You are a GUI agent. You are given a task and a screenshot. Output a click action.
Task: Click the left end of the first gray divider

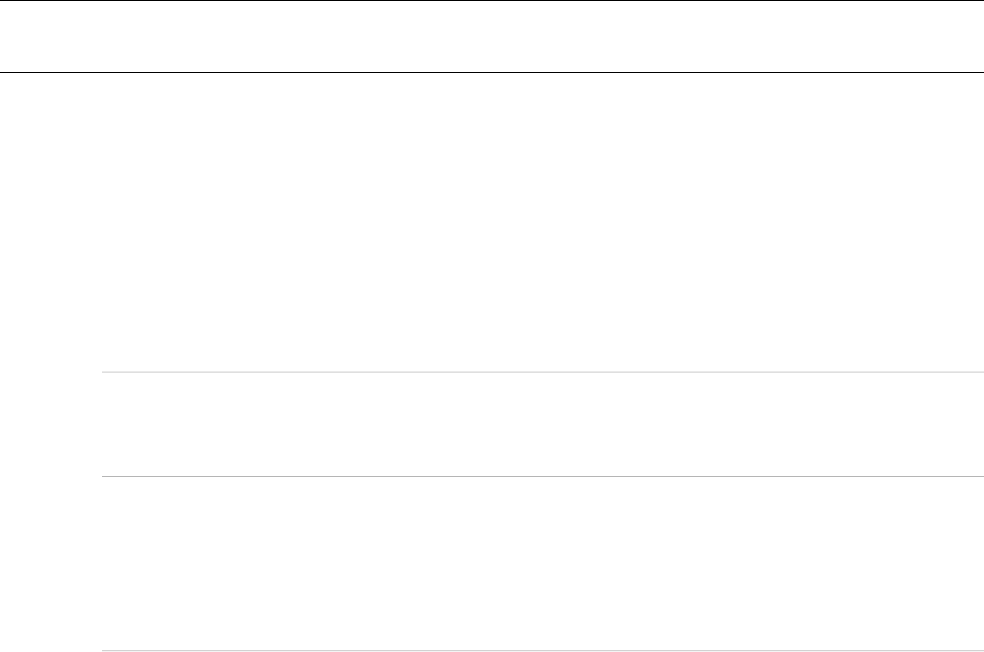(x=108, y=373)
